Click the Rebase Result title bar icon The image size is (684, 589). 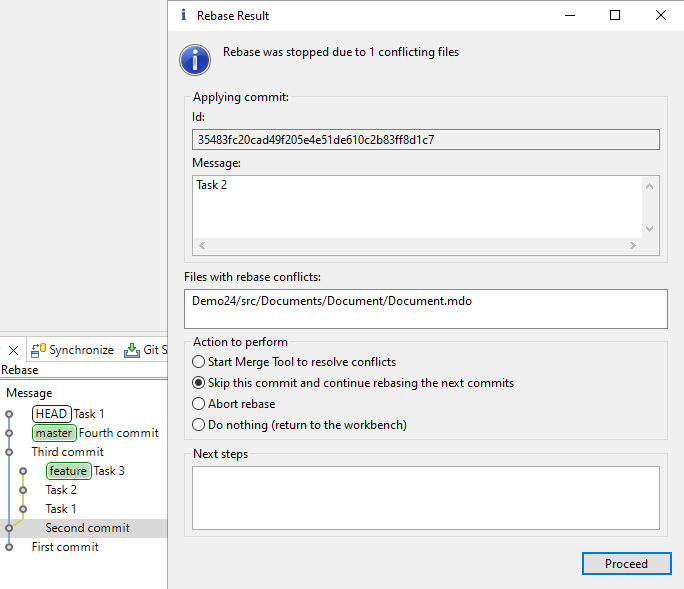point(181,15)
